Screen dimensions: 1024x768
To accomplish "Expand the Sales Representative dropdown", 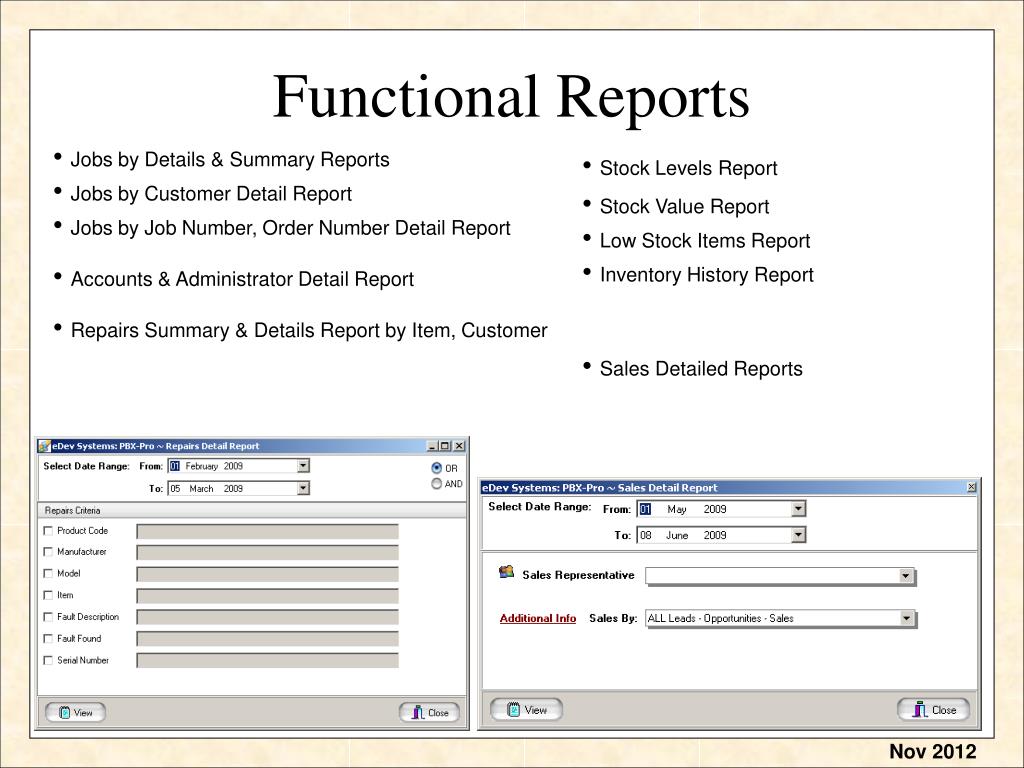I will (x=905, y=575).
